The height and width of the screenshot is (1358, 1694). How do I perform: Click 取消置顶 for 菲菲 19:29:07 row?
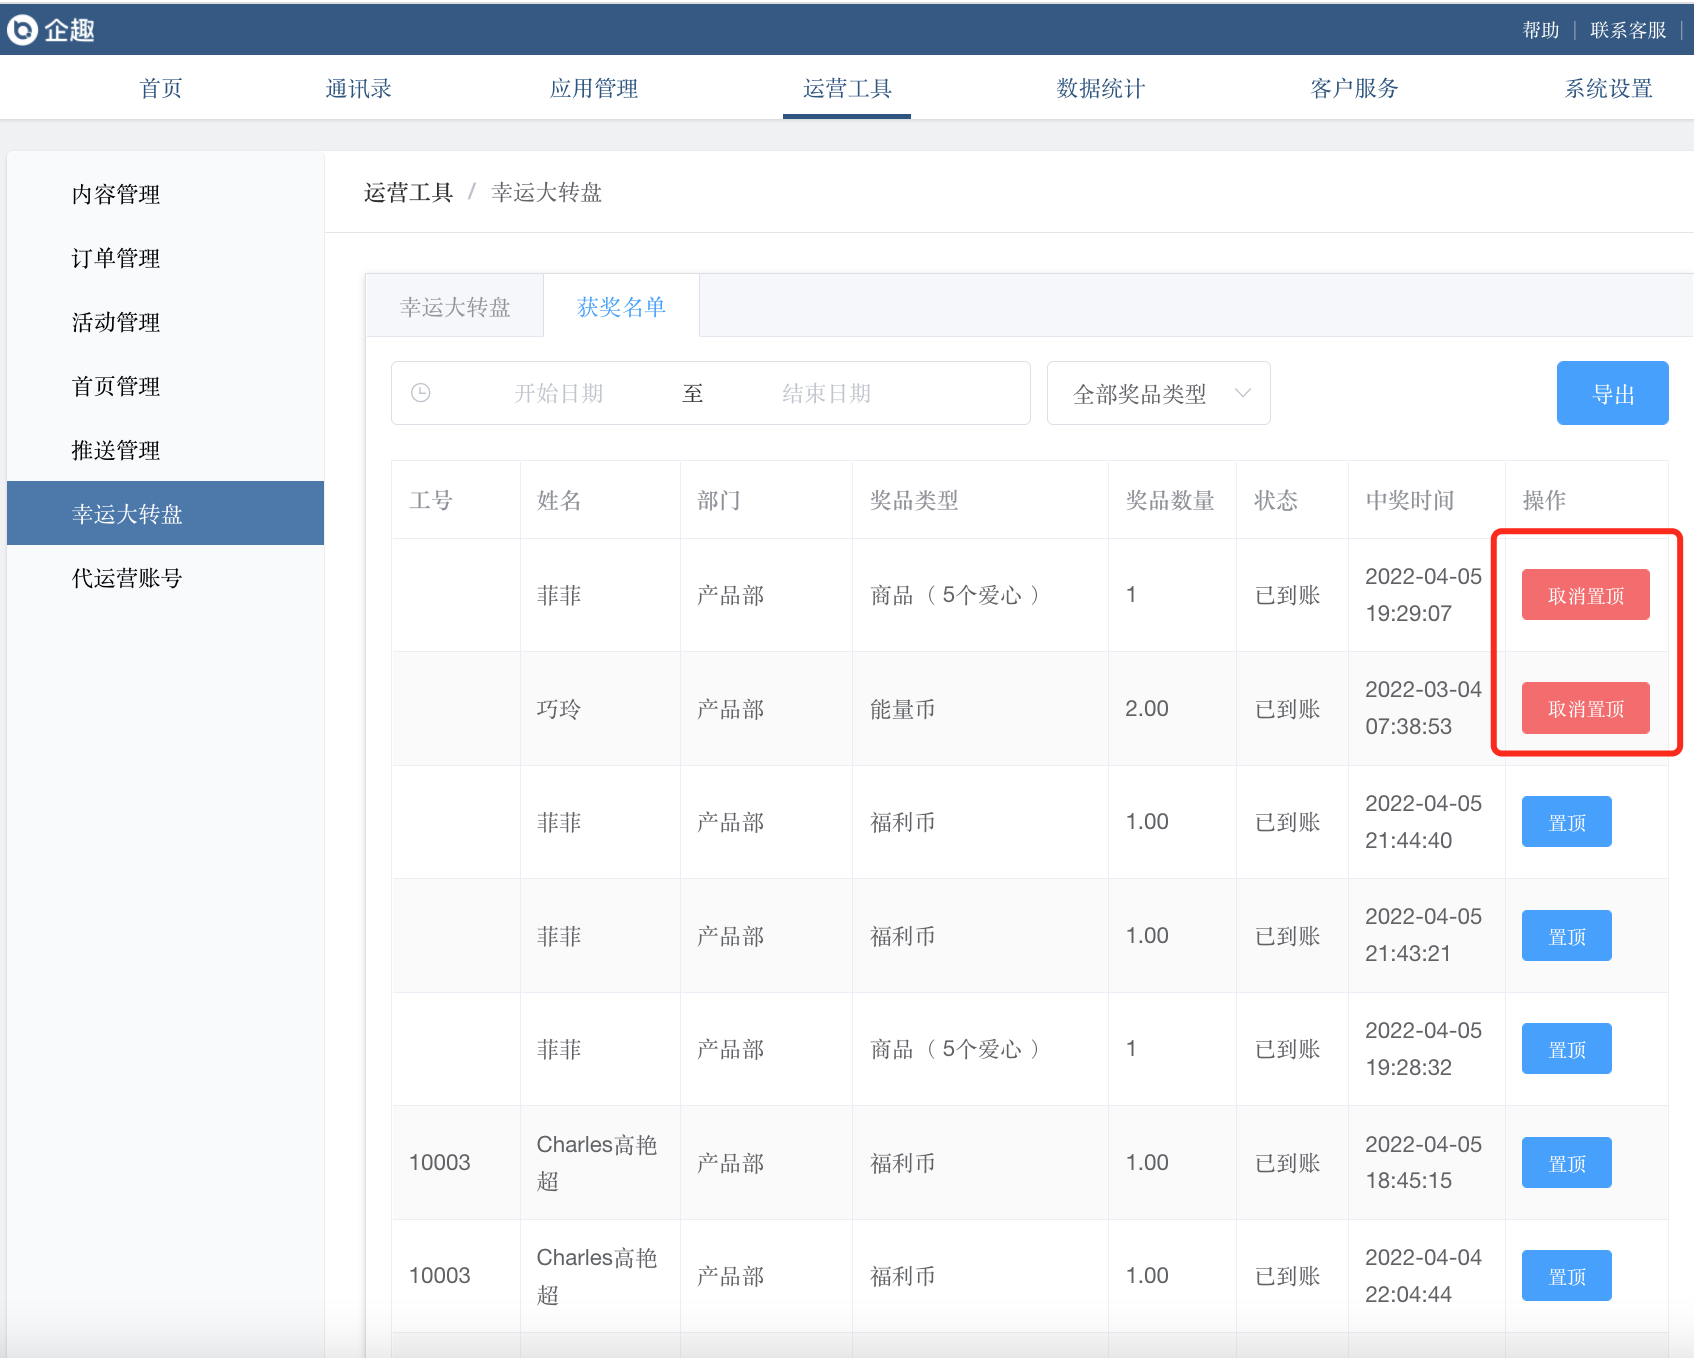(1585, 595)
